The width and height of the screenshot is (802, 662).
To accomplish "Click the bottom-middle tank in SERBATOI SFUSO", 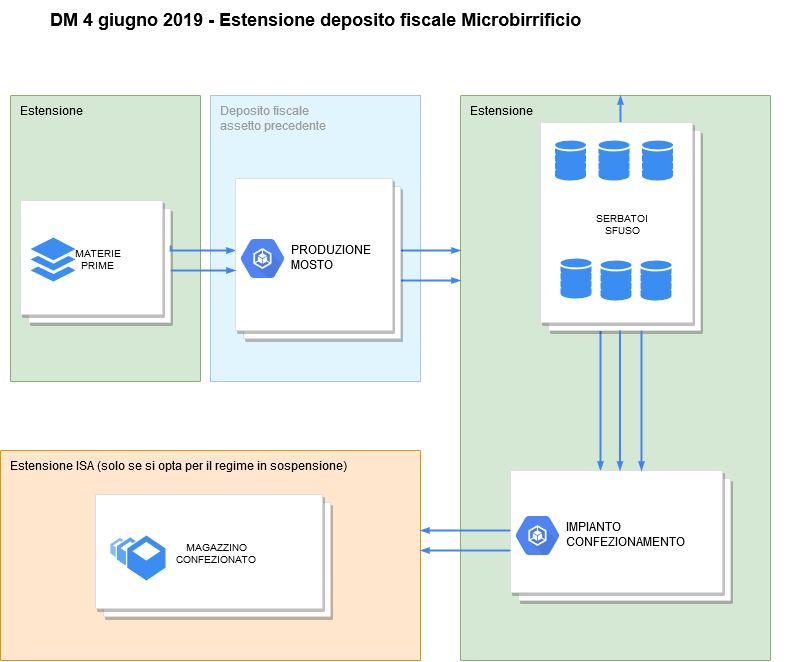I will click(616, 280).
